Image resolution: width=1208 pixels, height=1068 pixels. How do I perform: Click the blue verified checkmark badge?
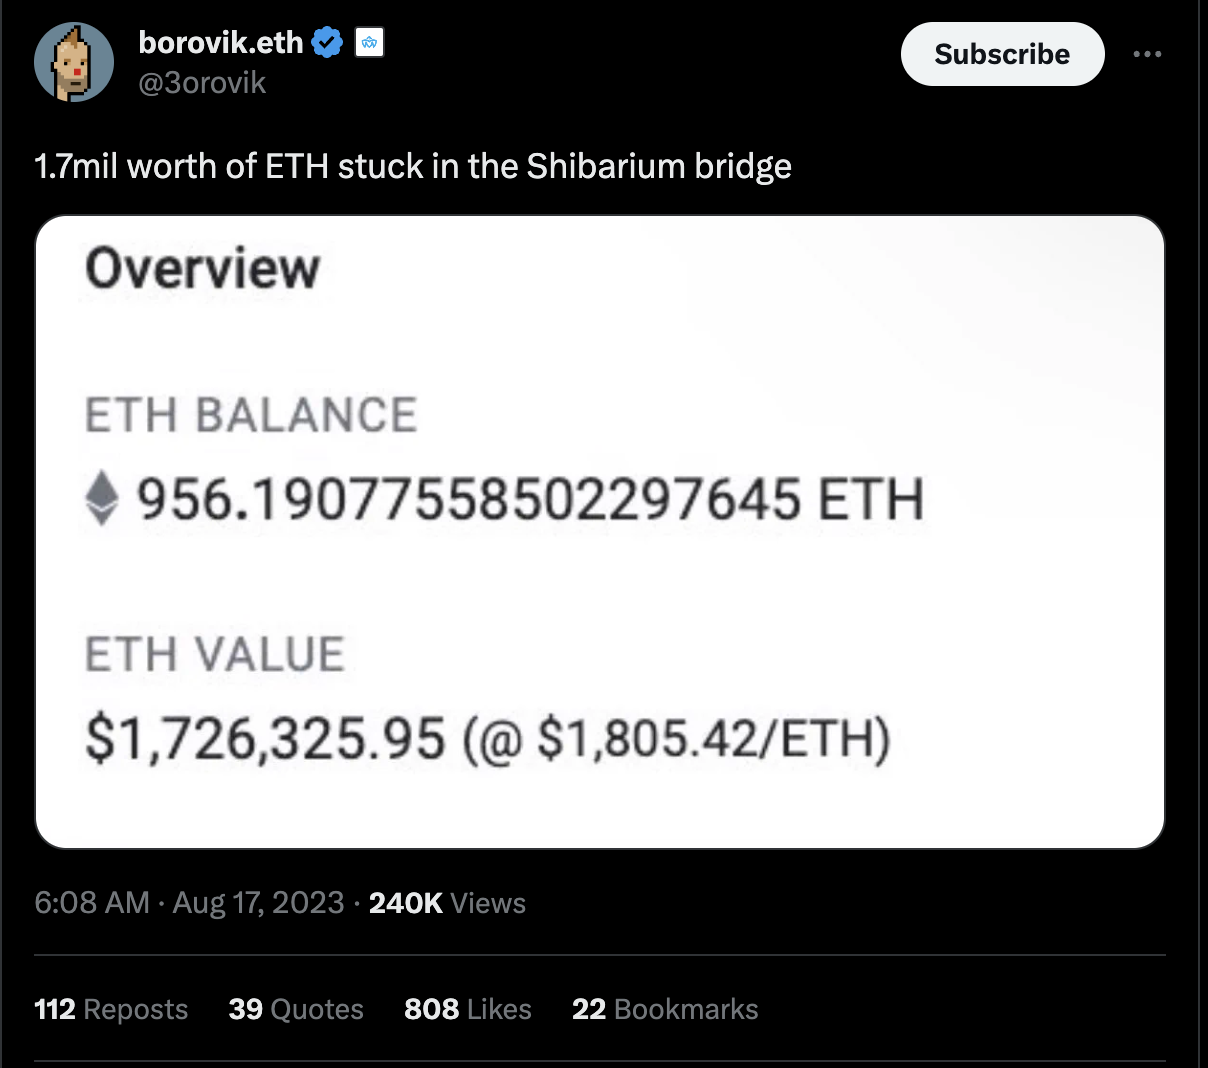327,43
